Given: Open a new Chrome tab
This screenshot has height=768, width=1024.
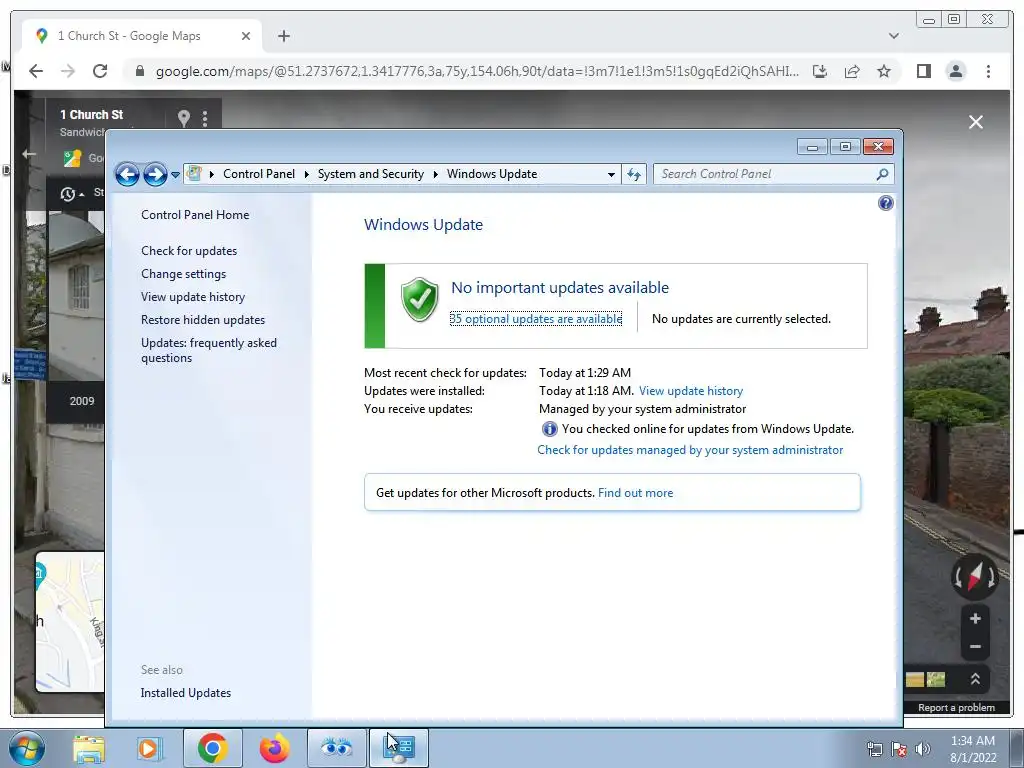Looking at the screenshot, I should 283,36.
